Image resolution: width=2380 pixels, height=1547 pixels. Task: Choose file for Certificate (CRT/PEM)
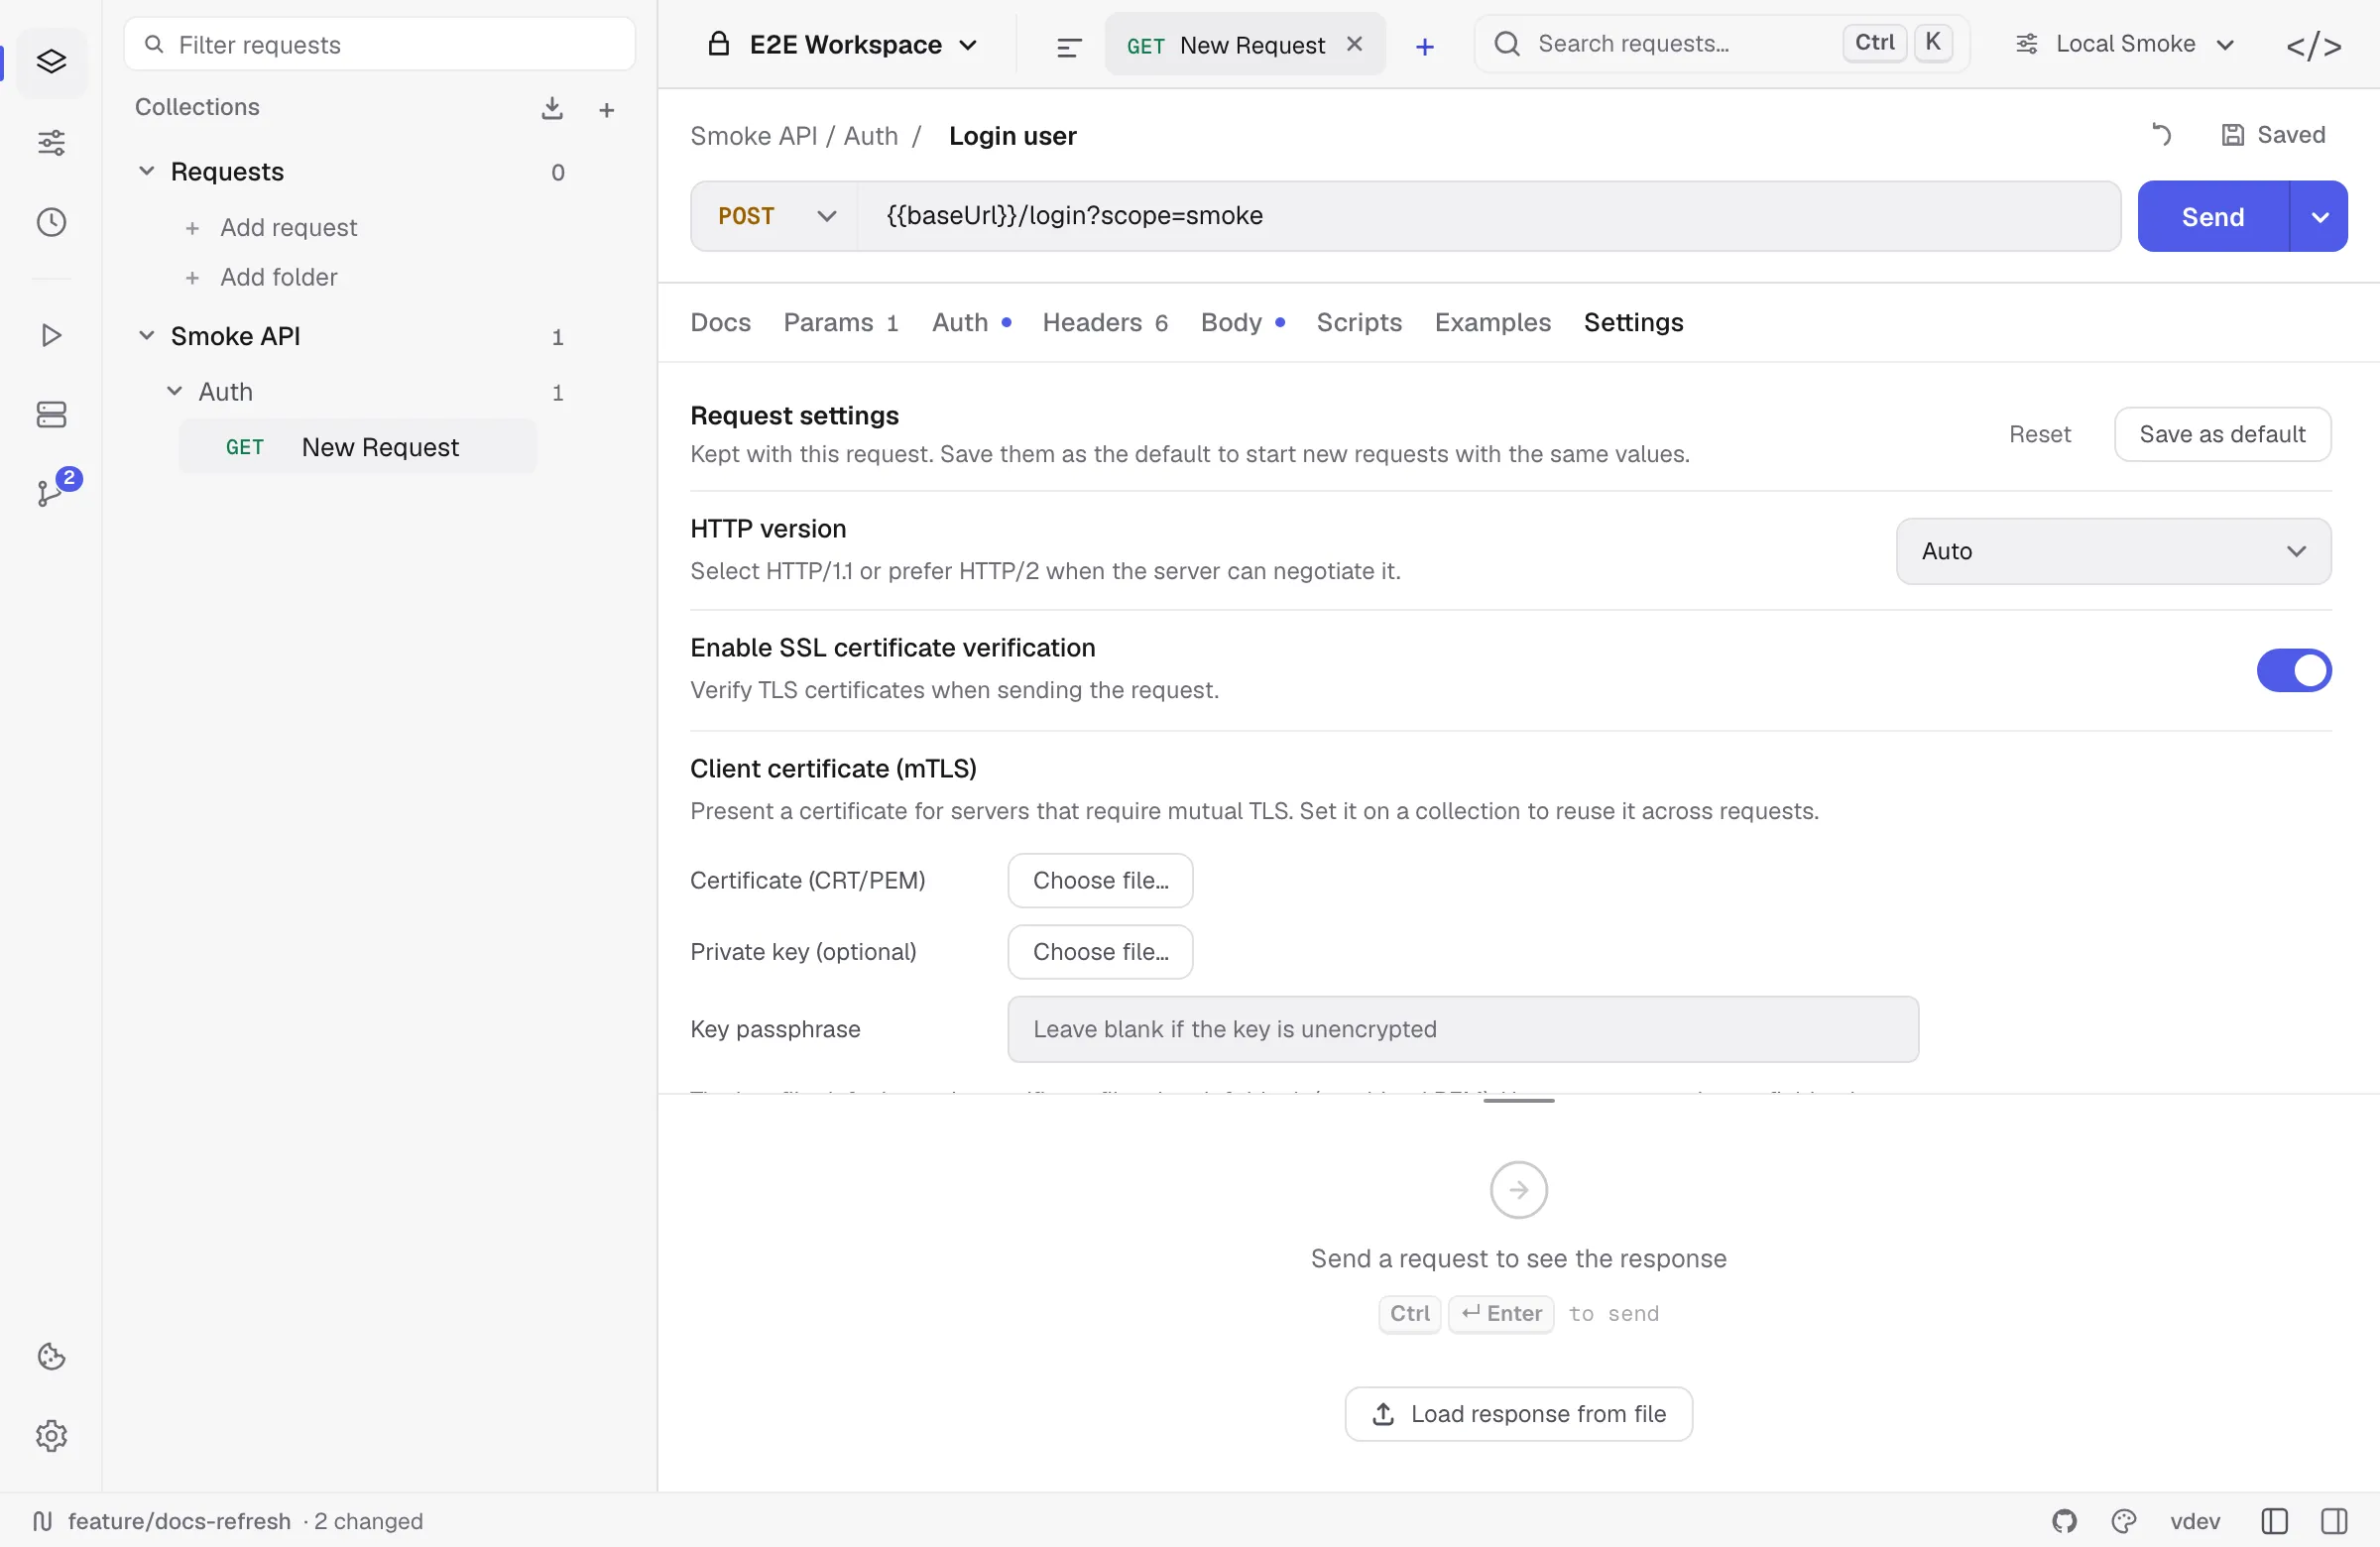pyautogui.click(x=1100, y=880)
